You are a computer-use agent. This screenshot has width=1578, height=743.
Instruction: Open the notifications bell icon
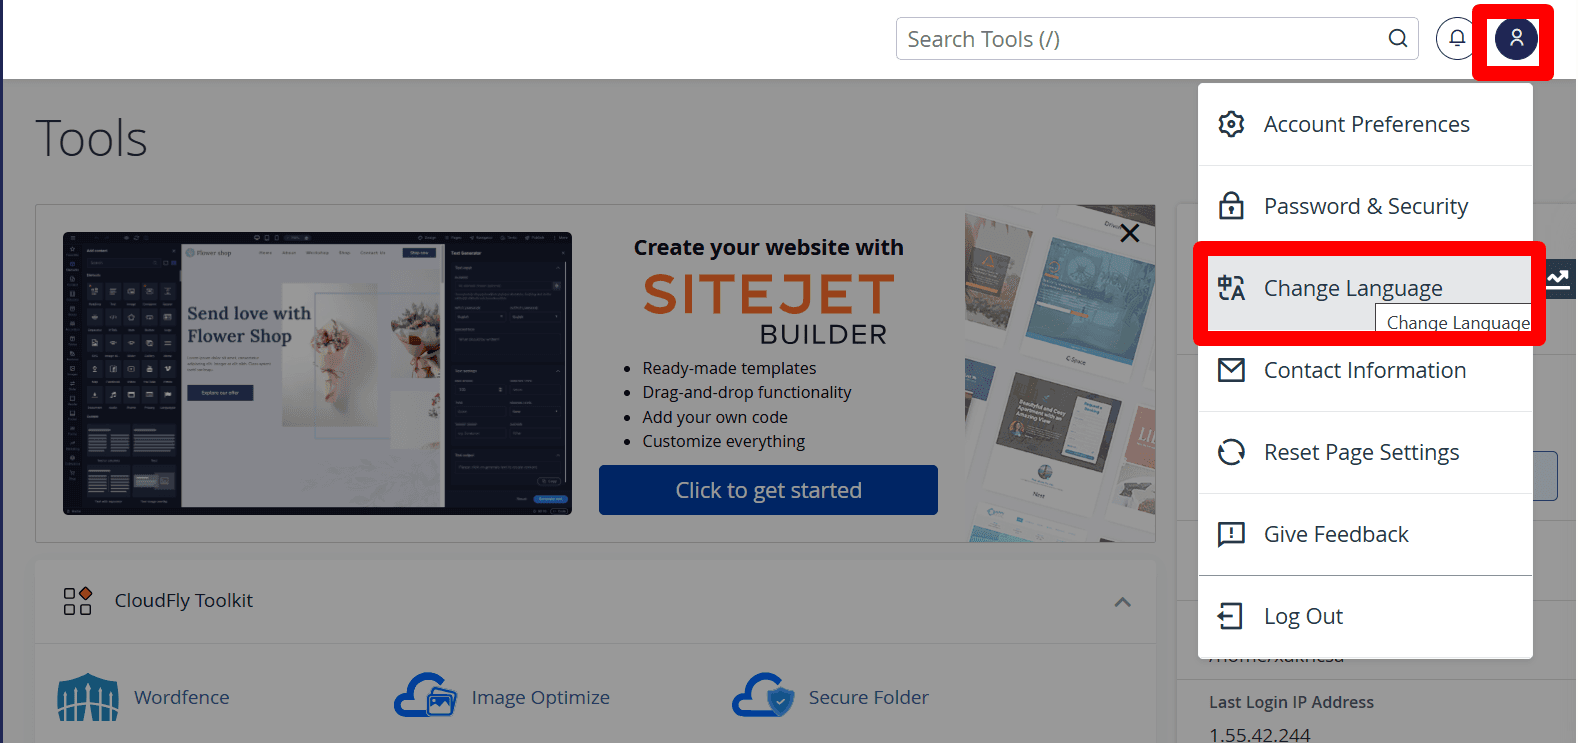[1456, 39]
